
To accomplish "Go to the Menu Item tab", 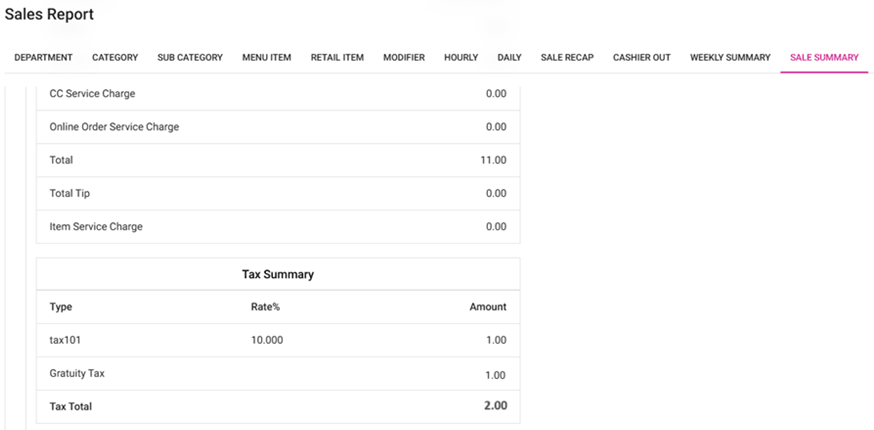I will [x=266, y=58].
